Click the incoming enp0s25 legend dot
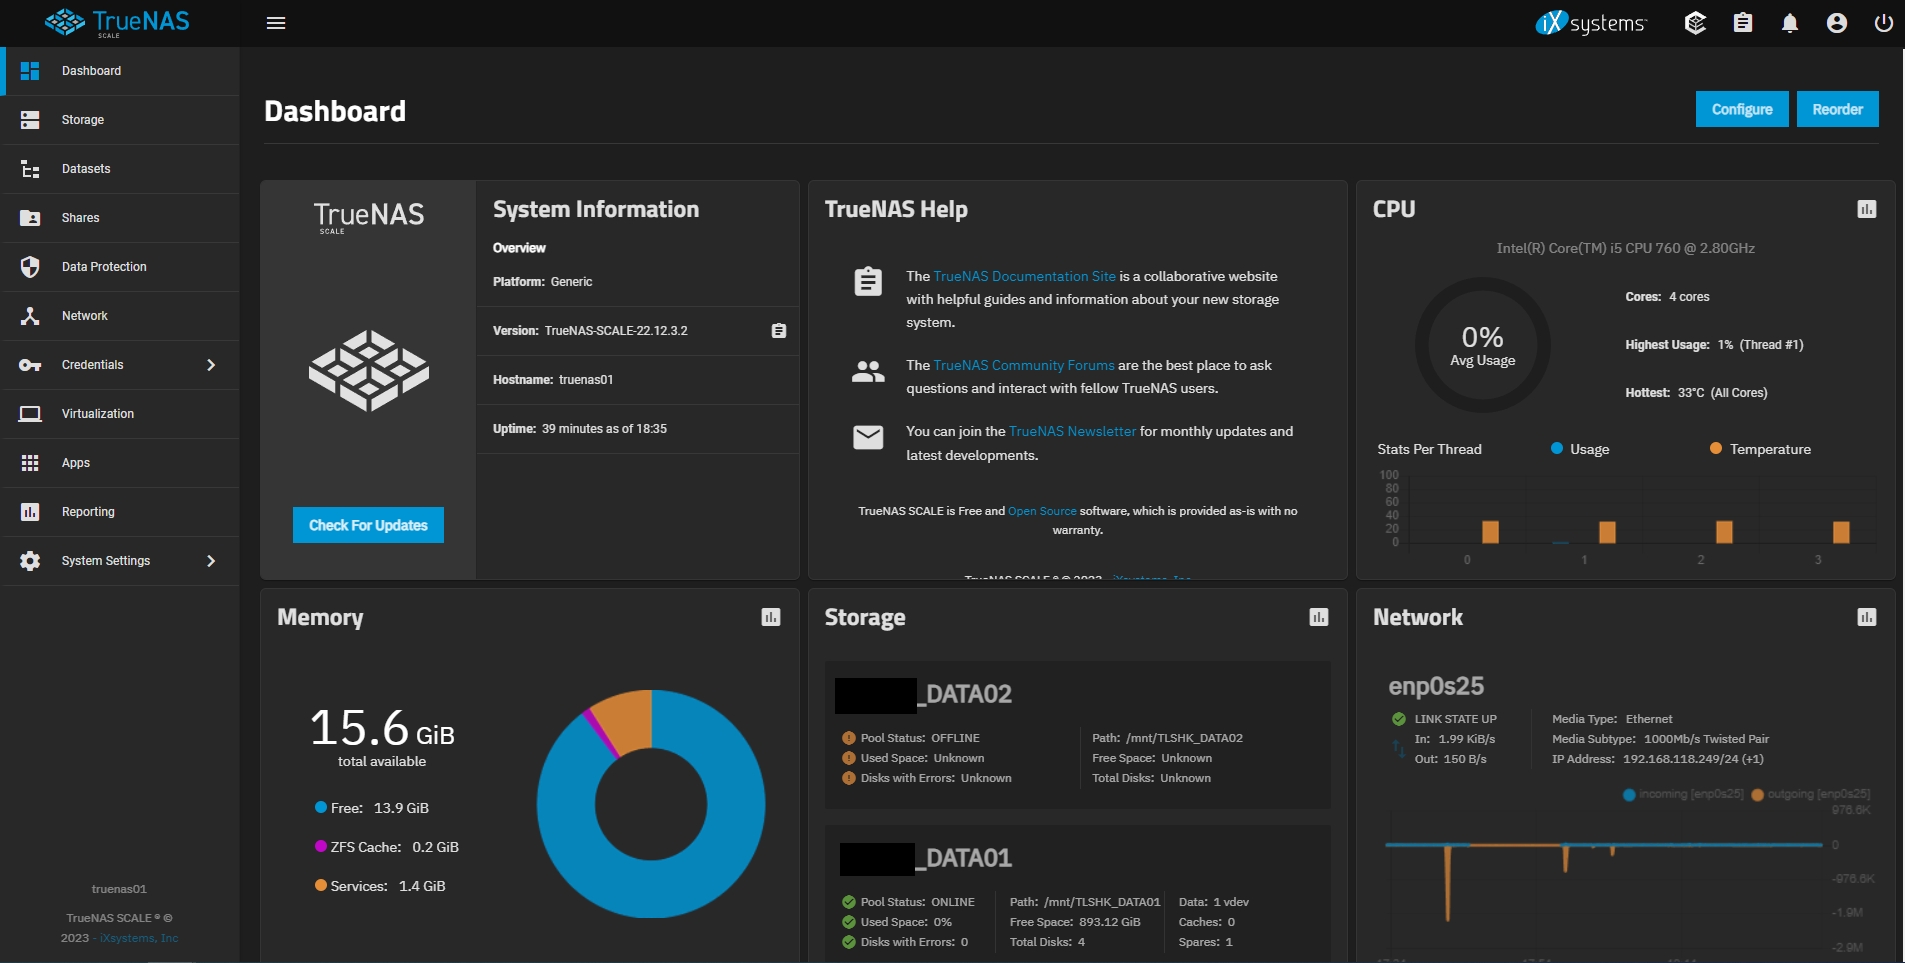 [1629, 795]
